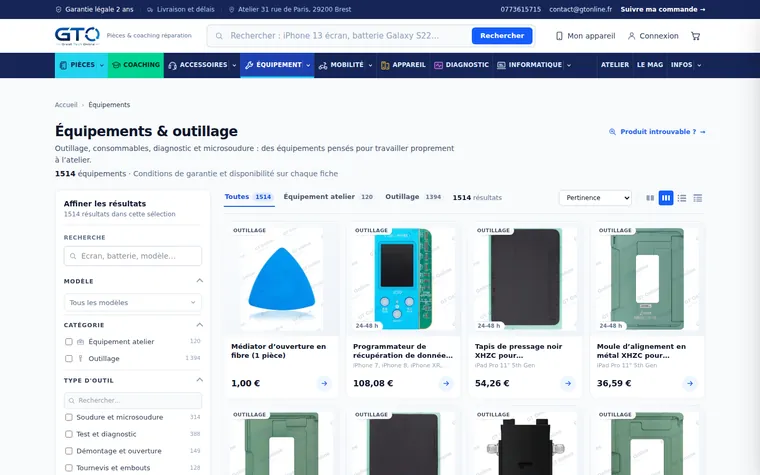This screenshot has height=475, width=760.
Task: Click the scooter icon in Mobilité menu
Action: 323,65
